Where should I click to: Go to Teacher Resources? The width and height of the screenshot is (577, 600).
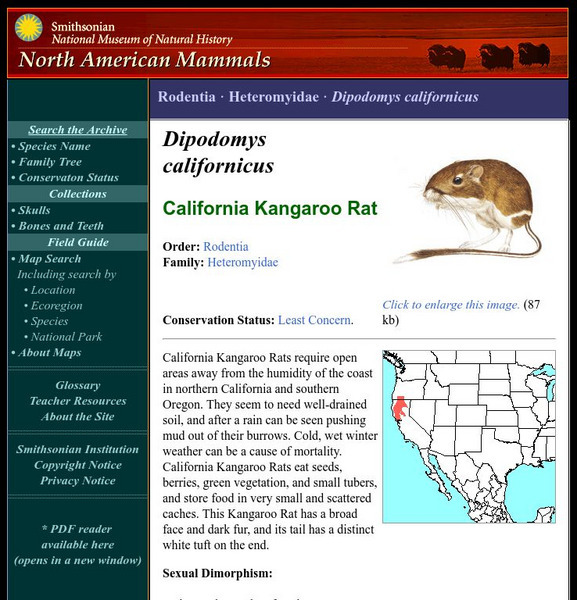tap(78, 401)
